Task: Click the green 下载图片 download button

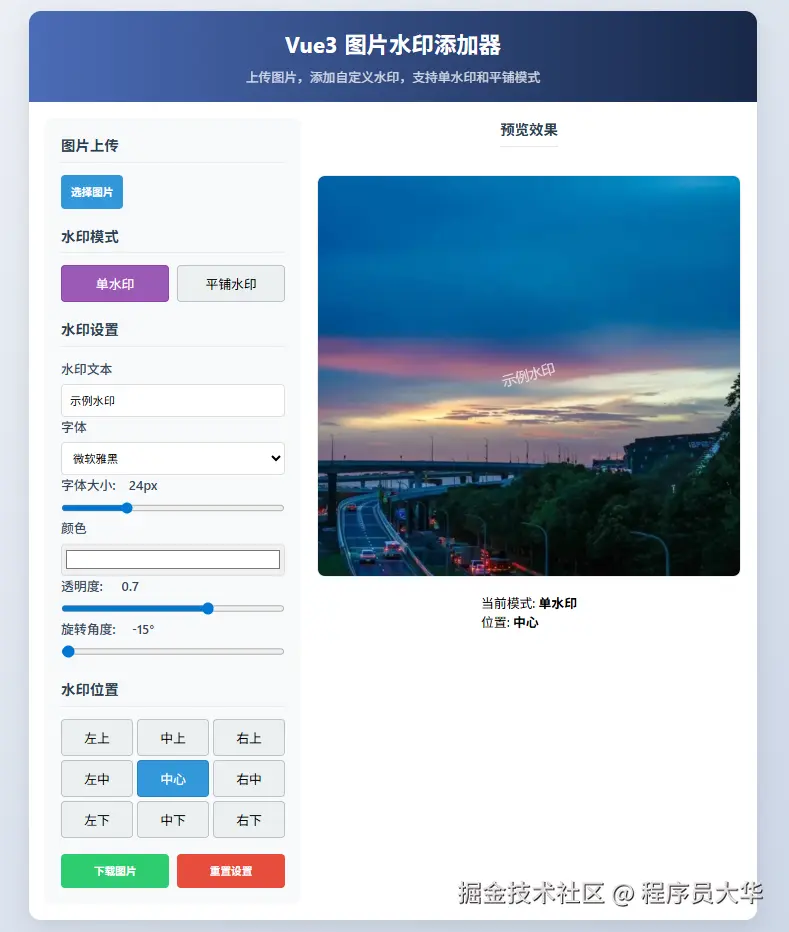Action: pos(115,871)
